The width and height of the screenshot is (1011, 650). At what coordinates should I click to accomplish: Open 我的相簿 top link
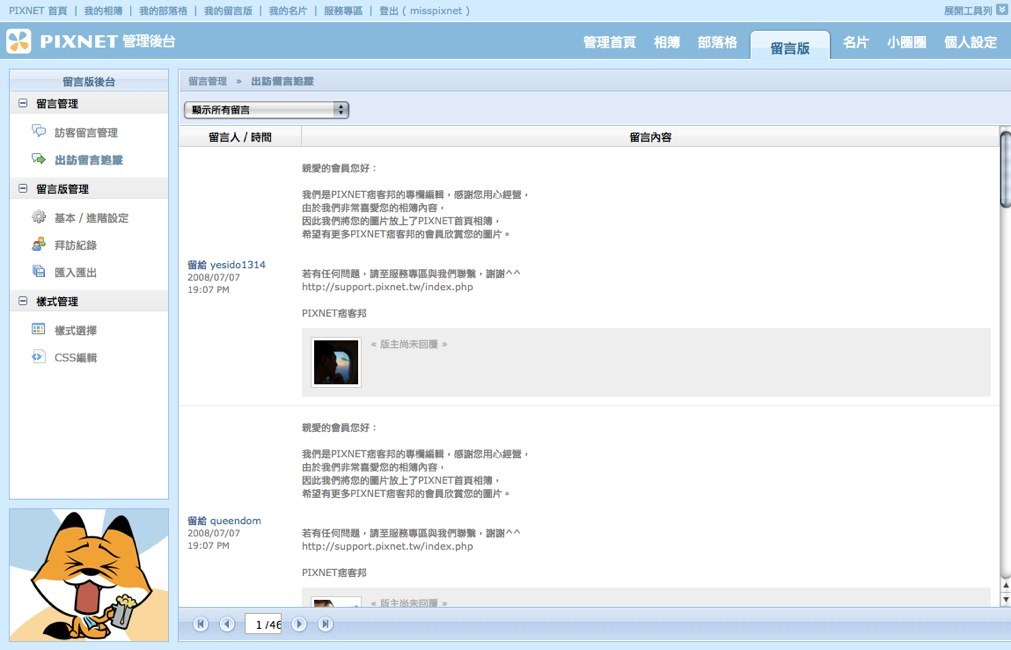pos(103,11)
